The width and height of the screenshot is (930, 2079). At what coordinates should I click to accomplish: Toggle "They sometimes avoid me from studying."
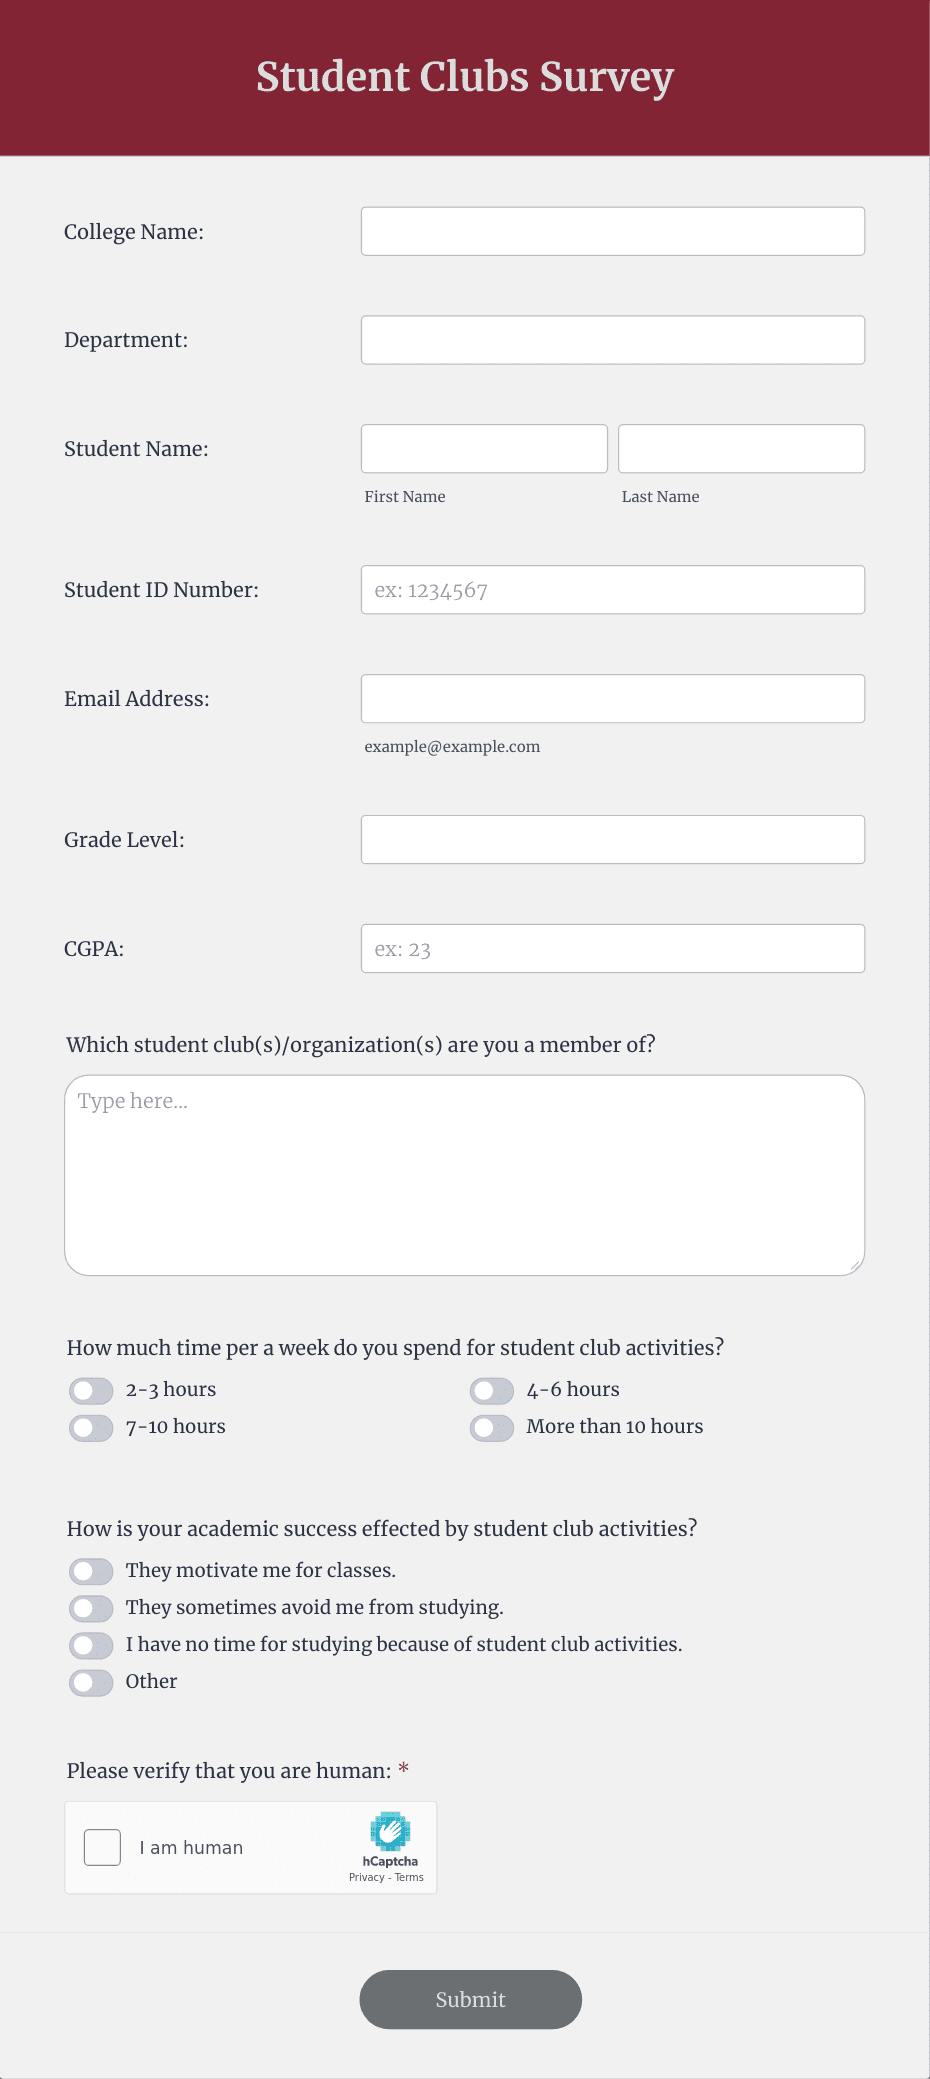tap(91, 1608)
